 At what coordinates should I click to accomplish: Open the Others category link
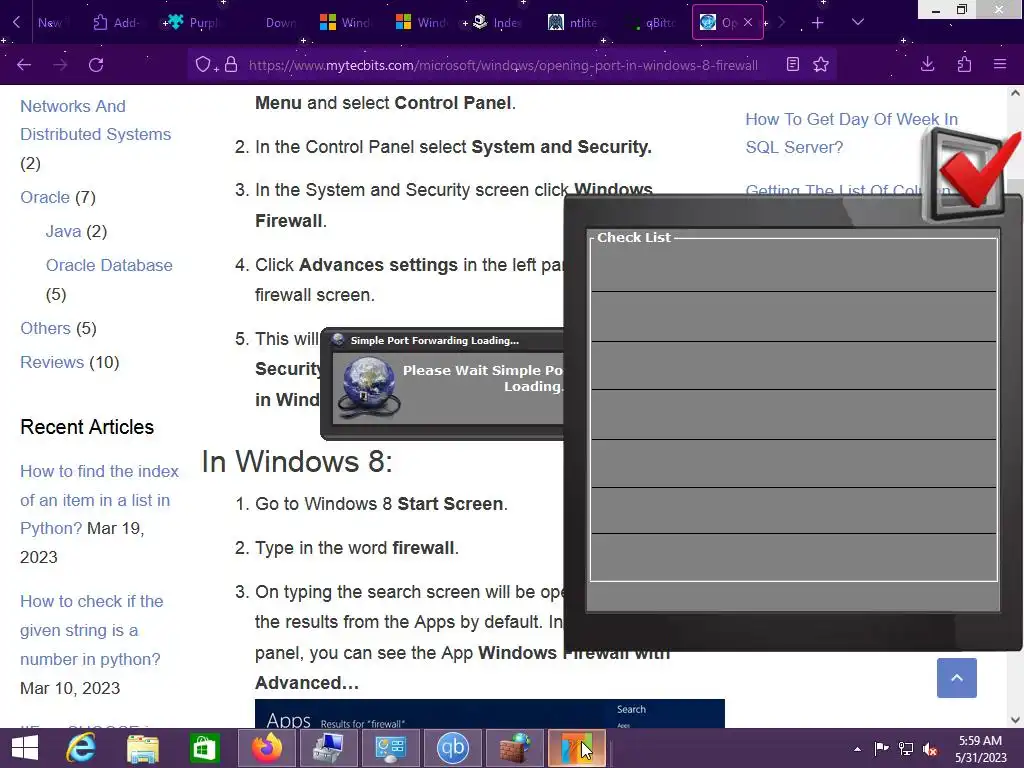point(45,328)
